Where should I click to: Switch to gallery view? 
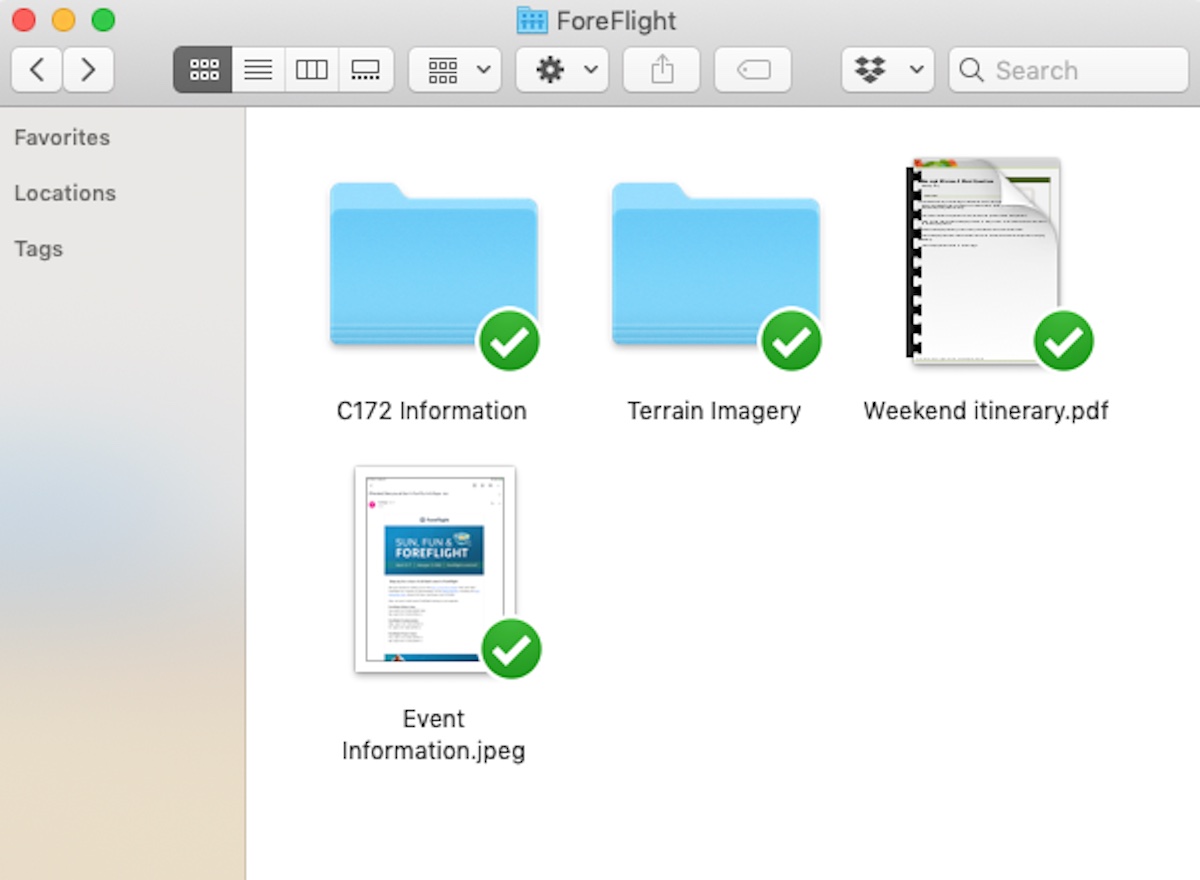(x=366, y=70)
